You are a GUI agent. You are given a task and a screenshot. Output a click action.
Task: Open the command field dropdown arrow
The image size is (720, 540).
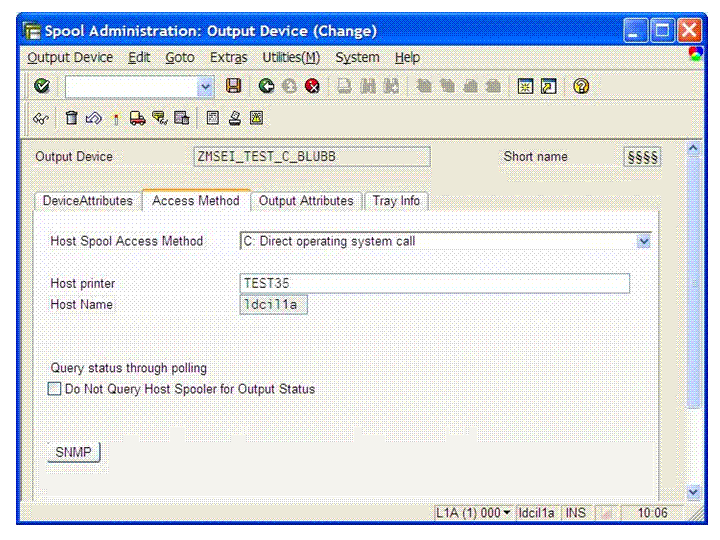point(206,87)
